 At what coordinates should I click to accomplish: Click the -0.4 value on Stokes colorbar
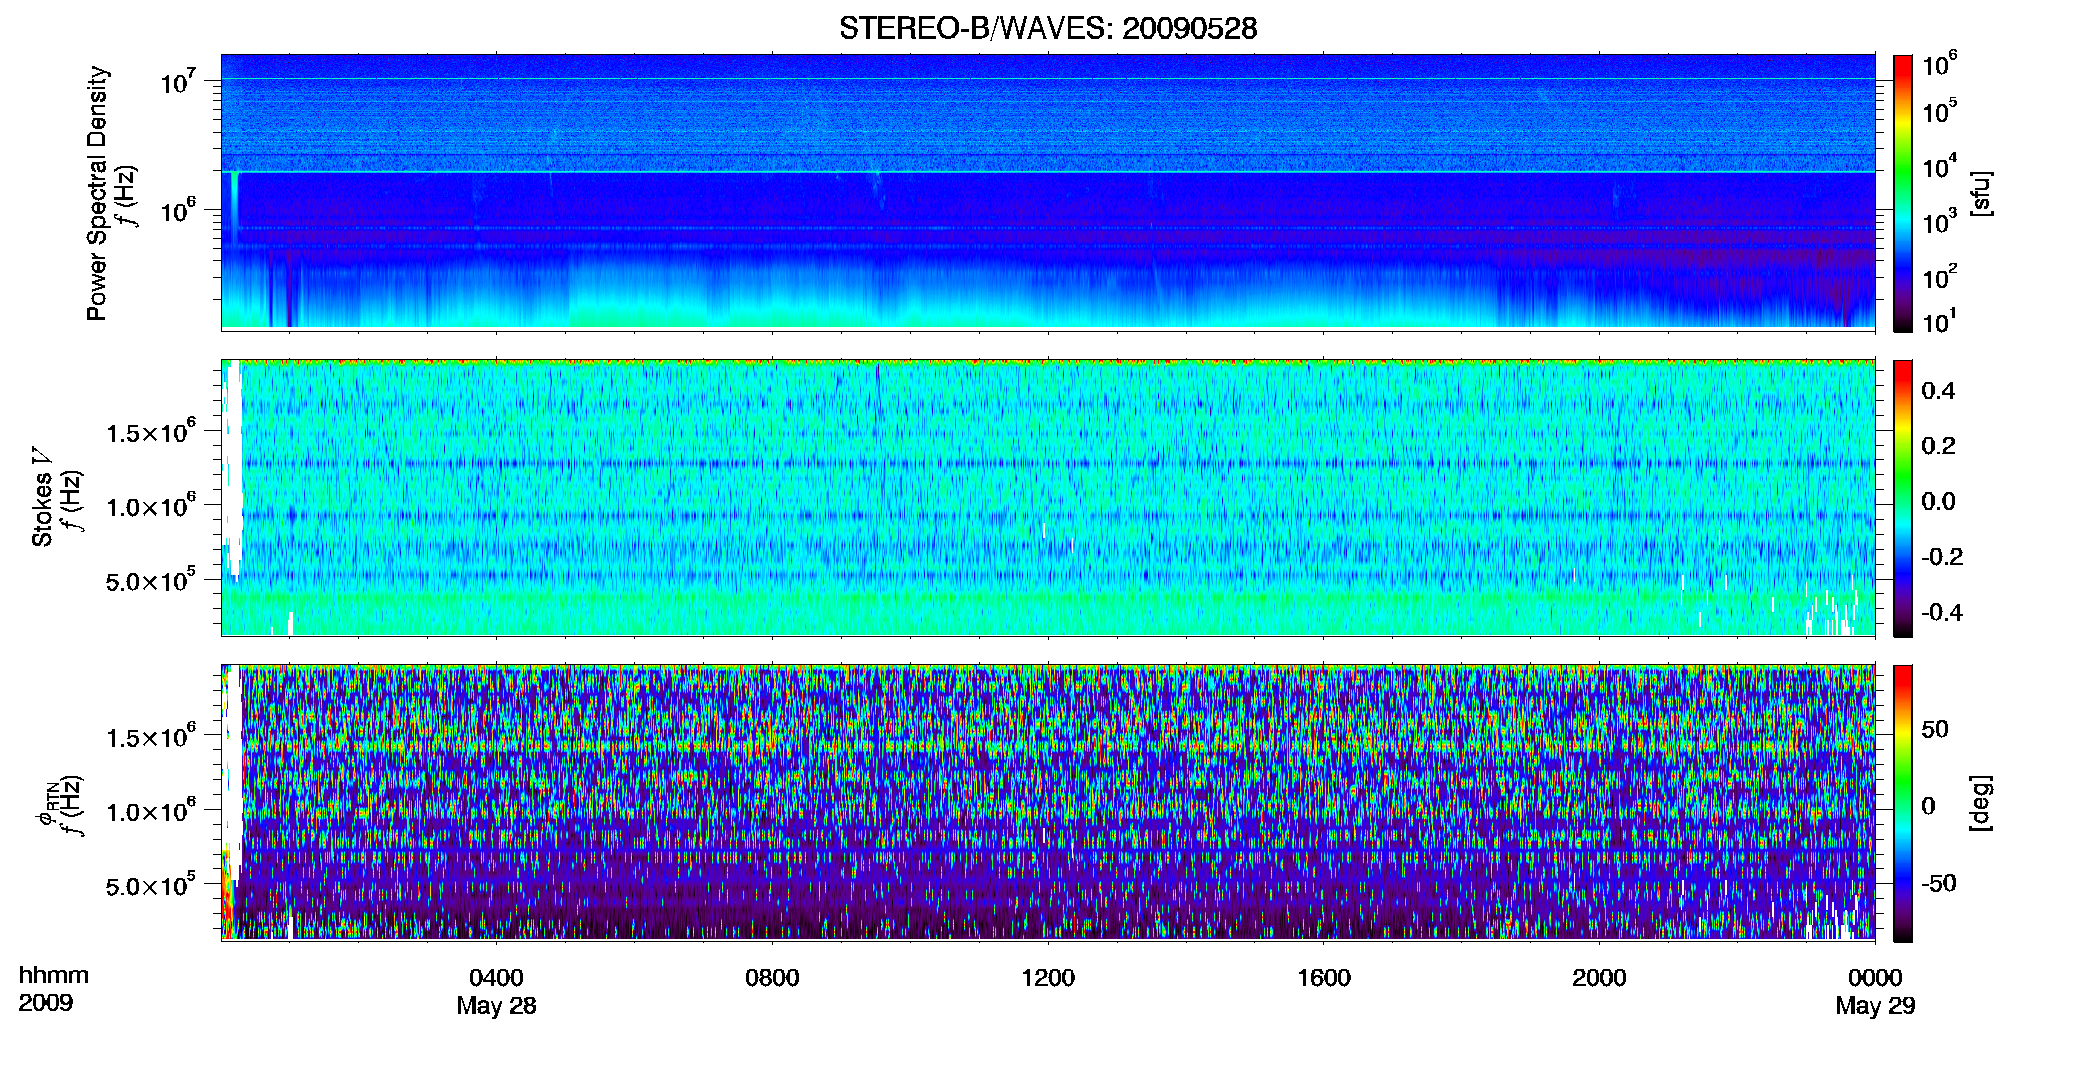[x=1942, y=613]
